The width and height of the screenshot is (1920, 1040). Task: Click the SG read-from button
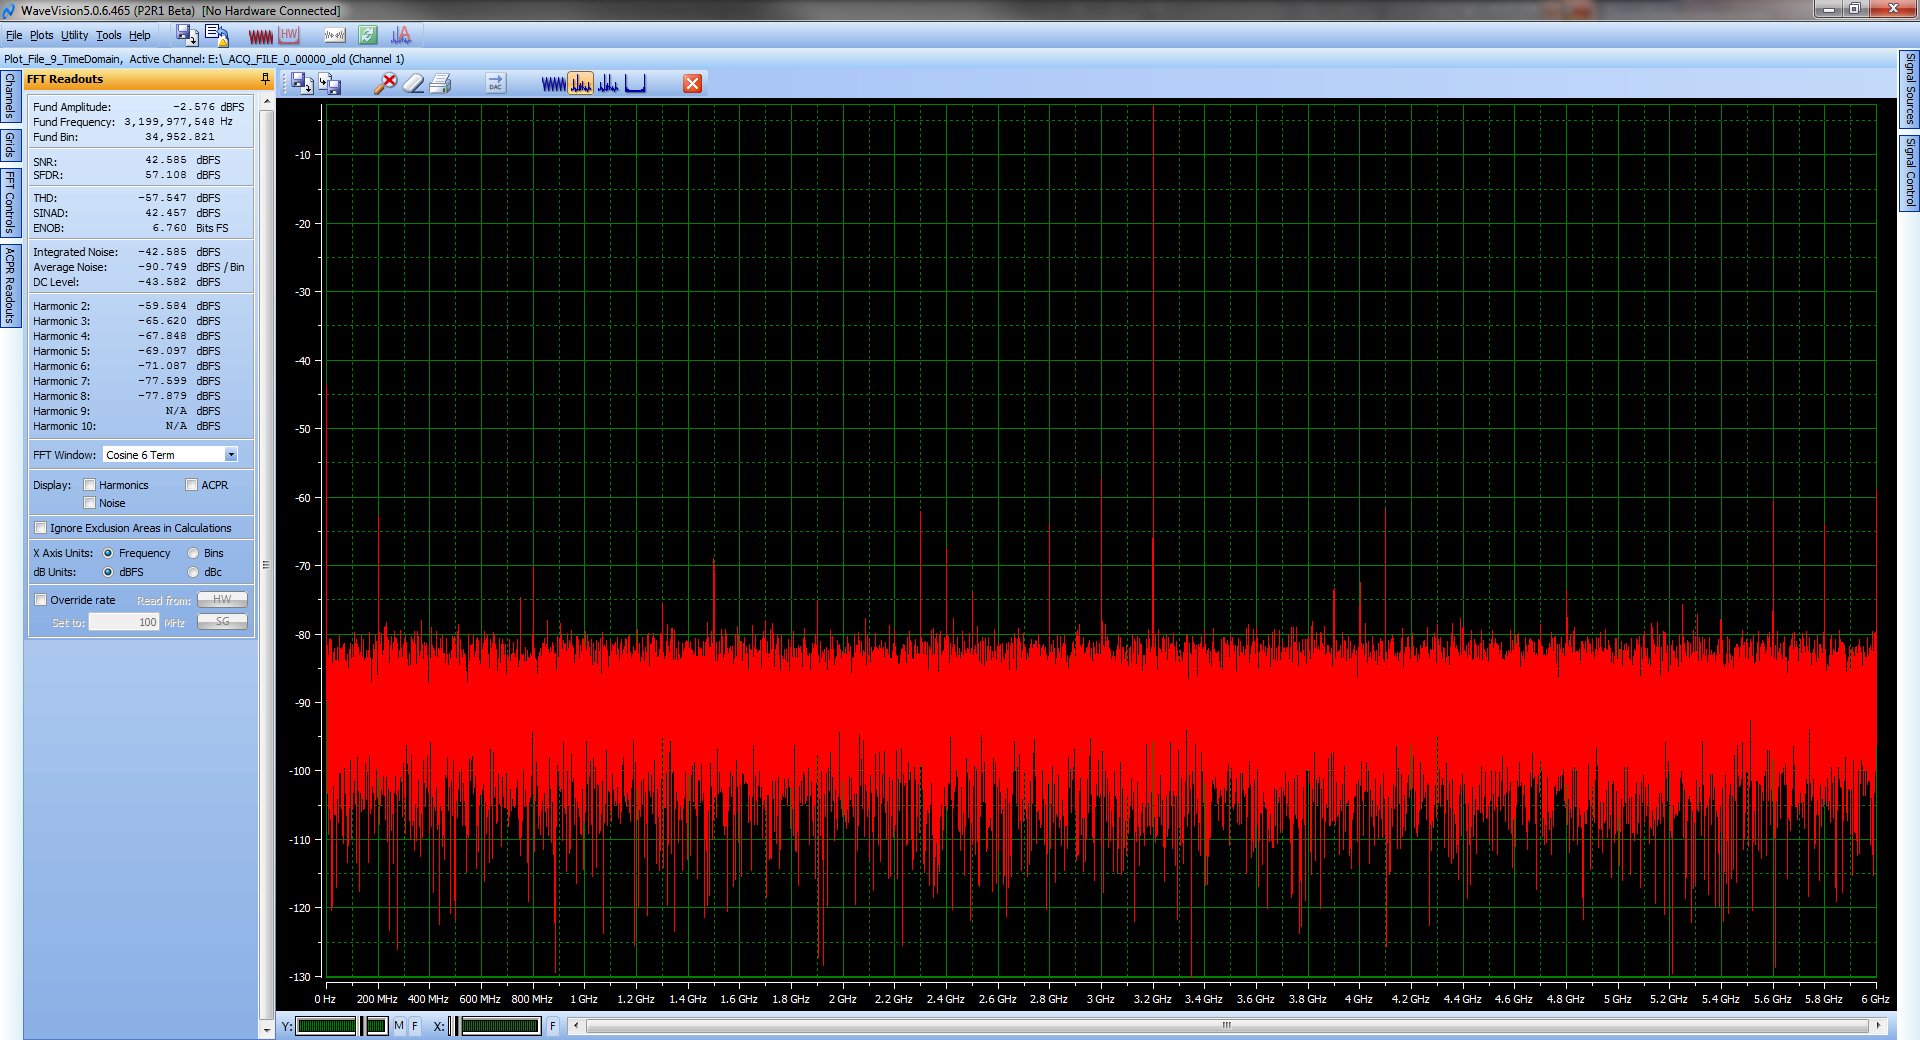222,622
